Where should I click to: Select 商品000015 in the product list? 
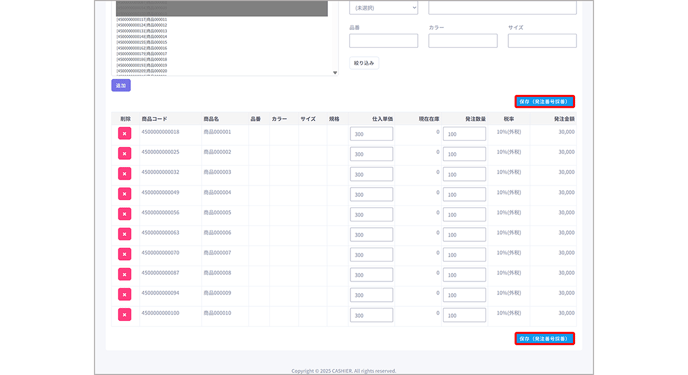142,42
